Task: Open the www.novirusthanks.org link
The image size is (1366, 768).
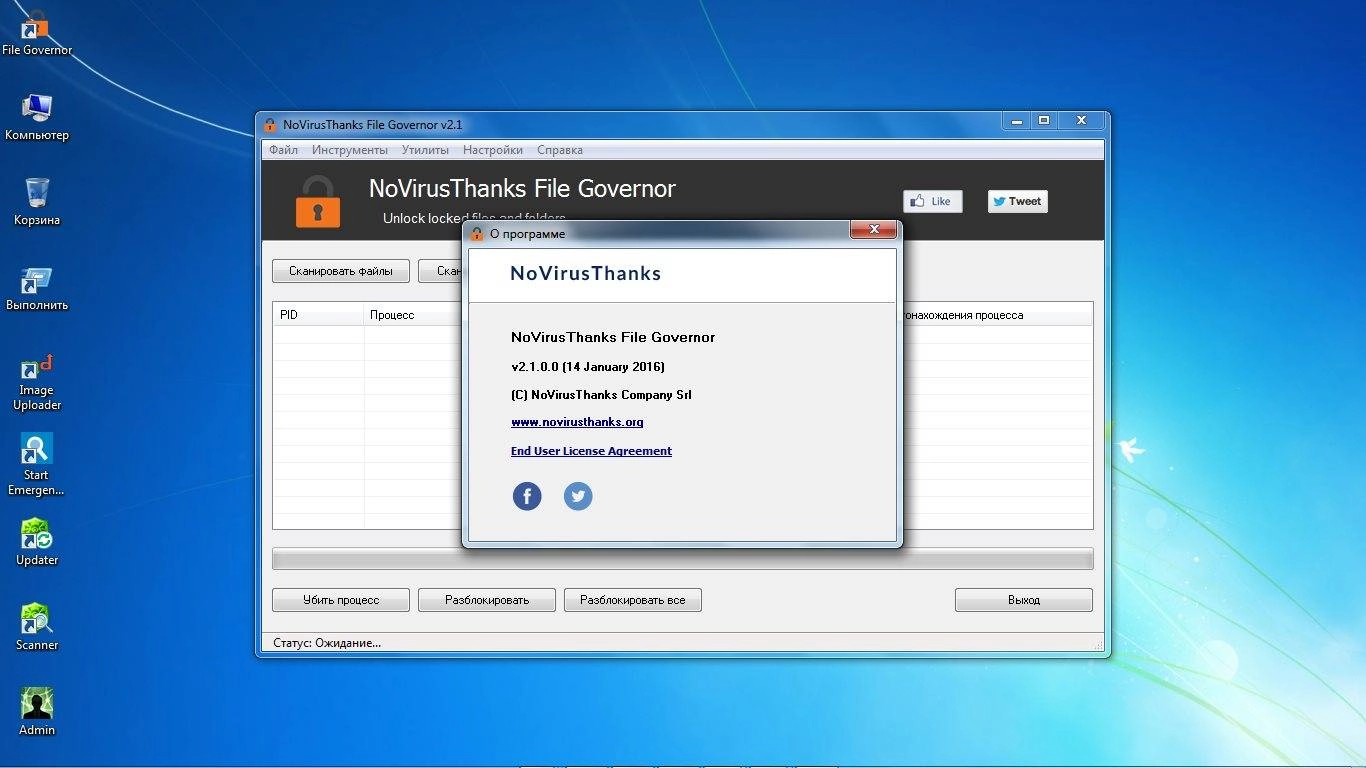Action: [577, 422]
